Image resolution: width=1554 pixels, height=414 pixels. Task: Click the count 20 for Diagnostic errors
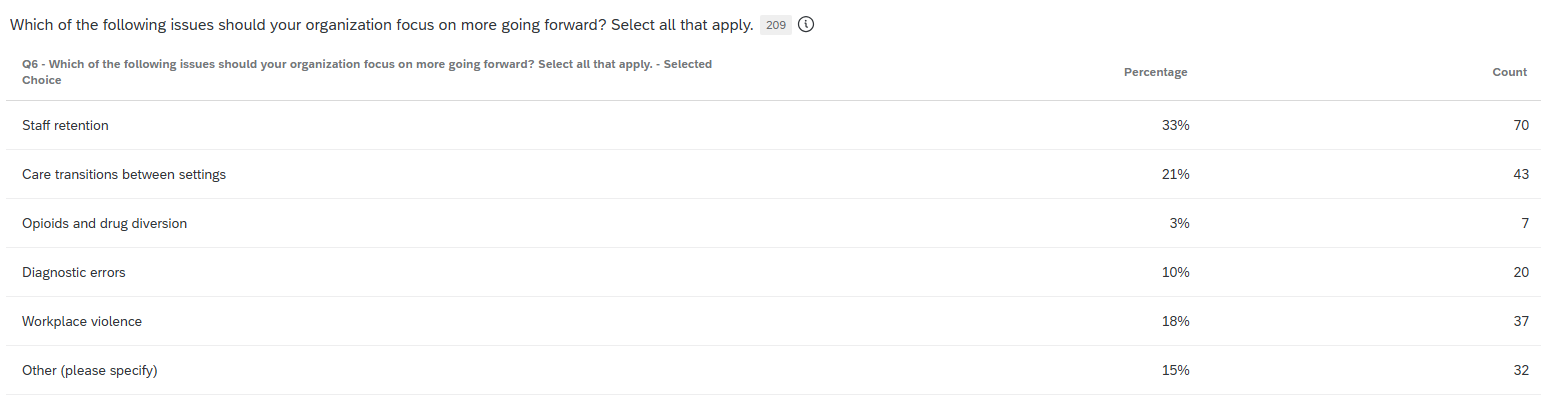coord(1521,272)
